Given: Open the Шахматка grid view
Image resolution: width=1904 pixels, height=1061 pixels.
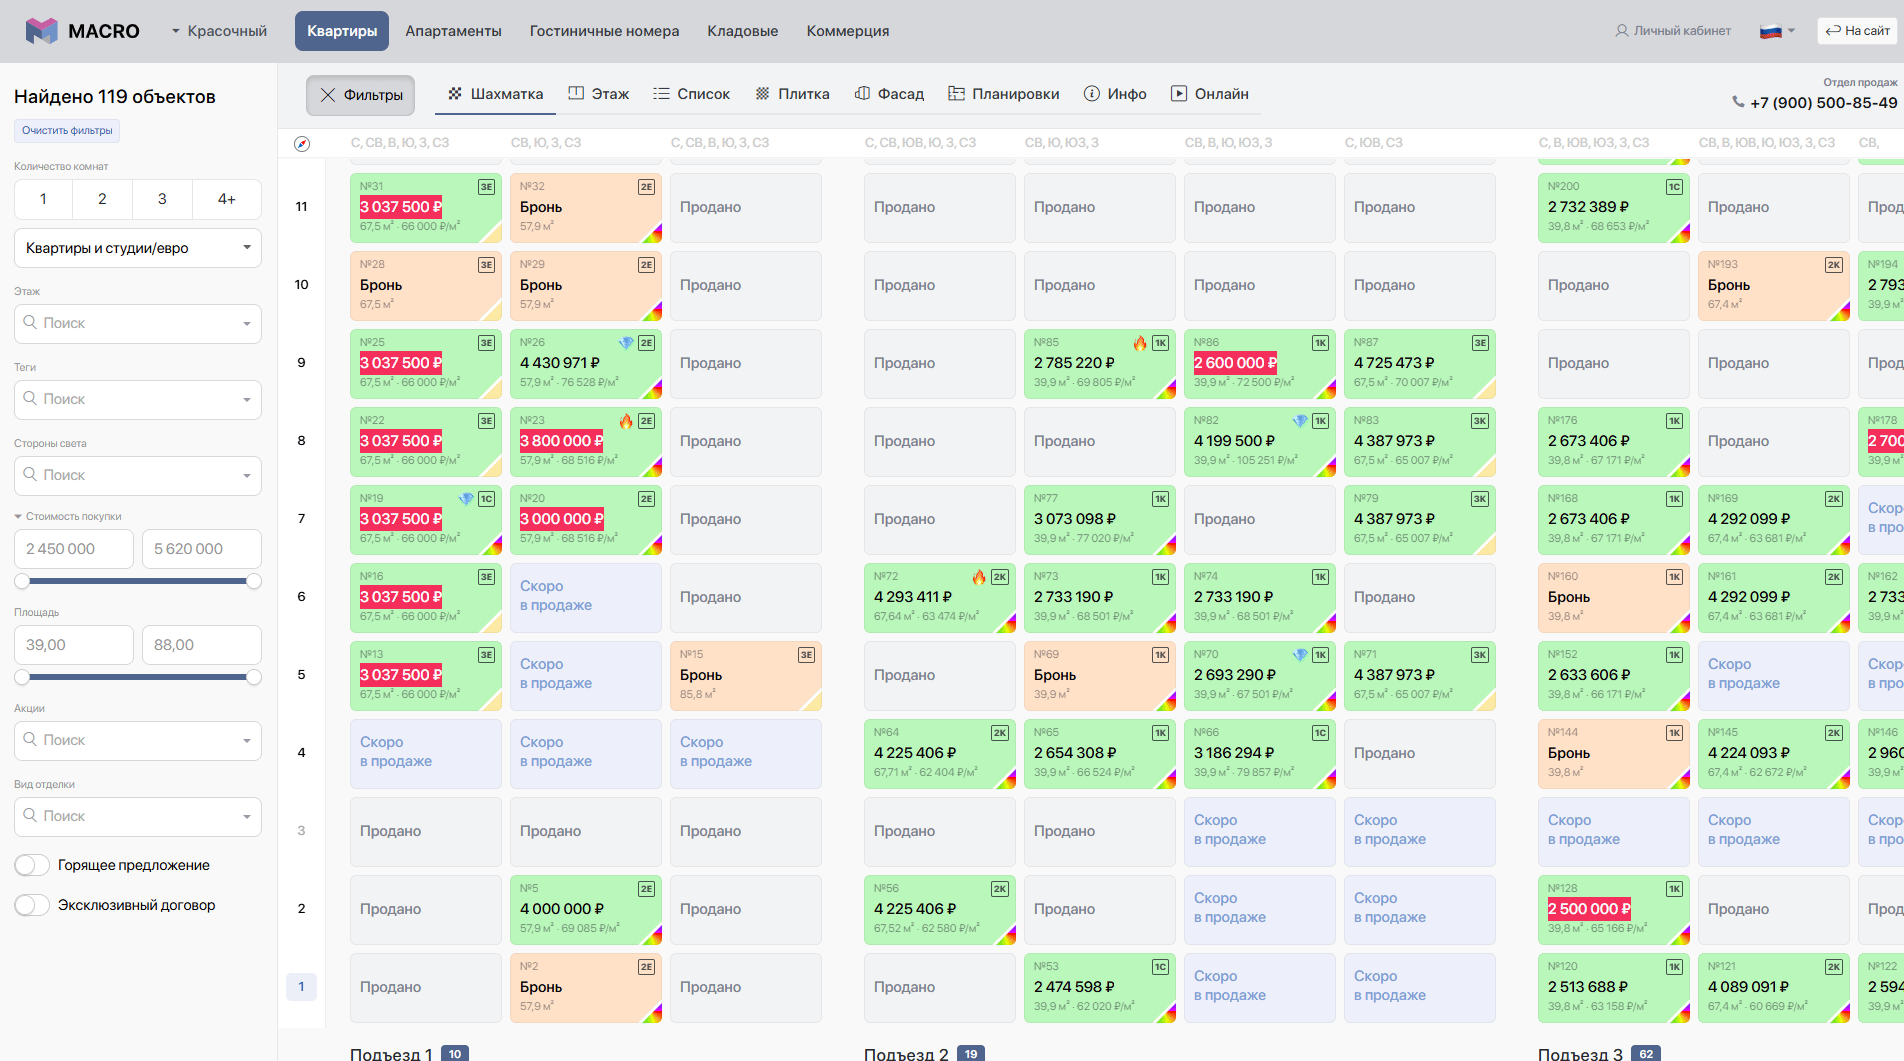Looking at the screenshot, I should point(496,94).
